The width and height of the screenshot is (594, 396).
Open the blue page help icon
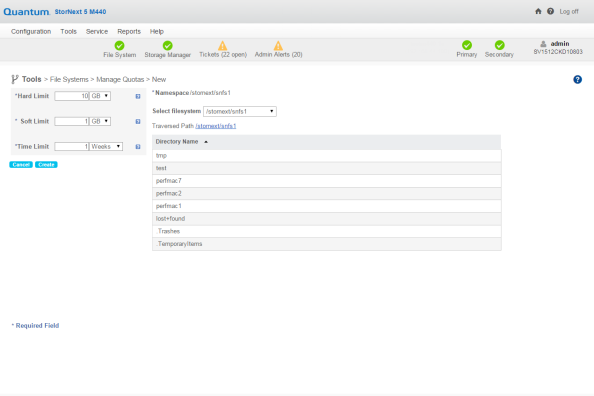pyautogui.click(x=577, y=79)
